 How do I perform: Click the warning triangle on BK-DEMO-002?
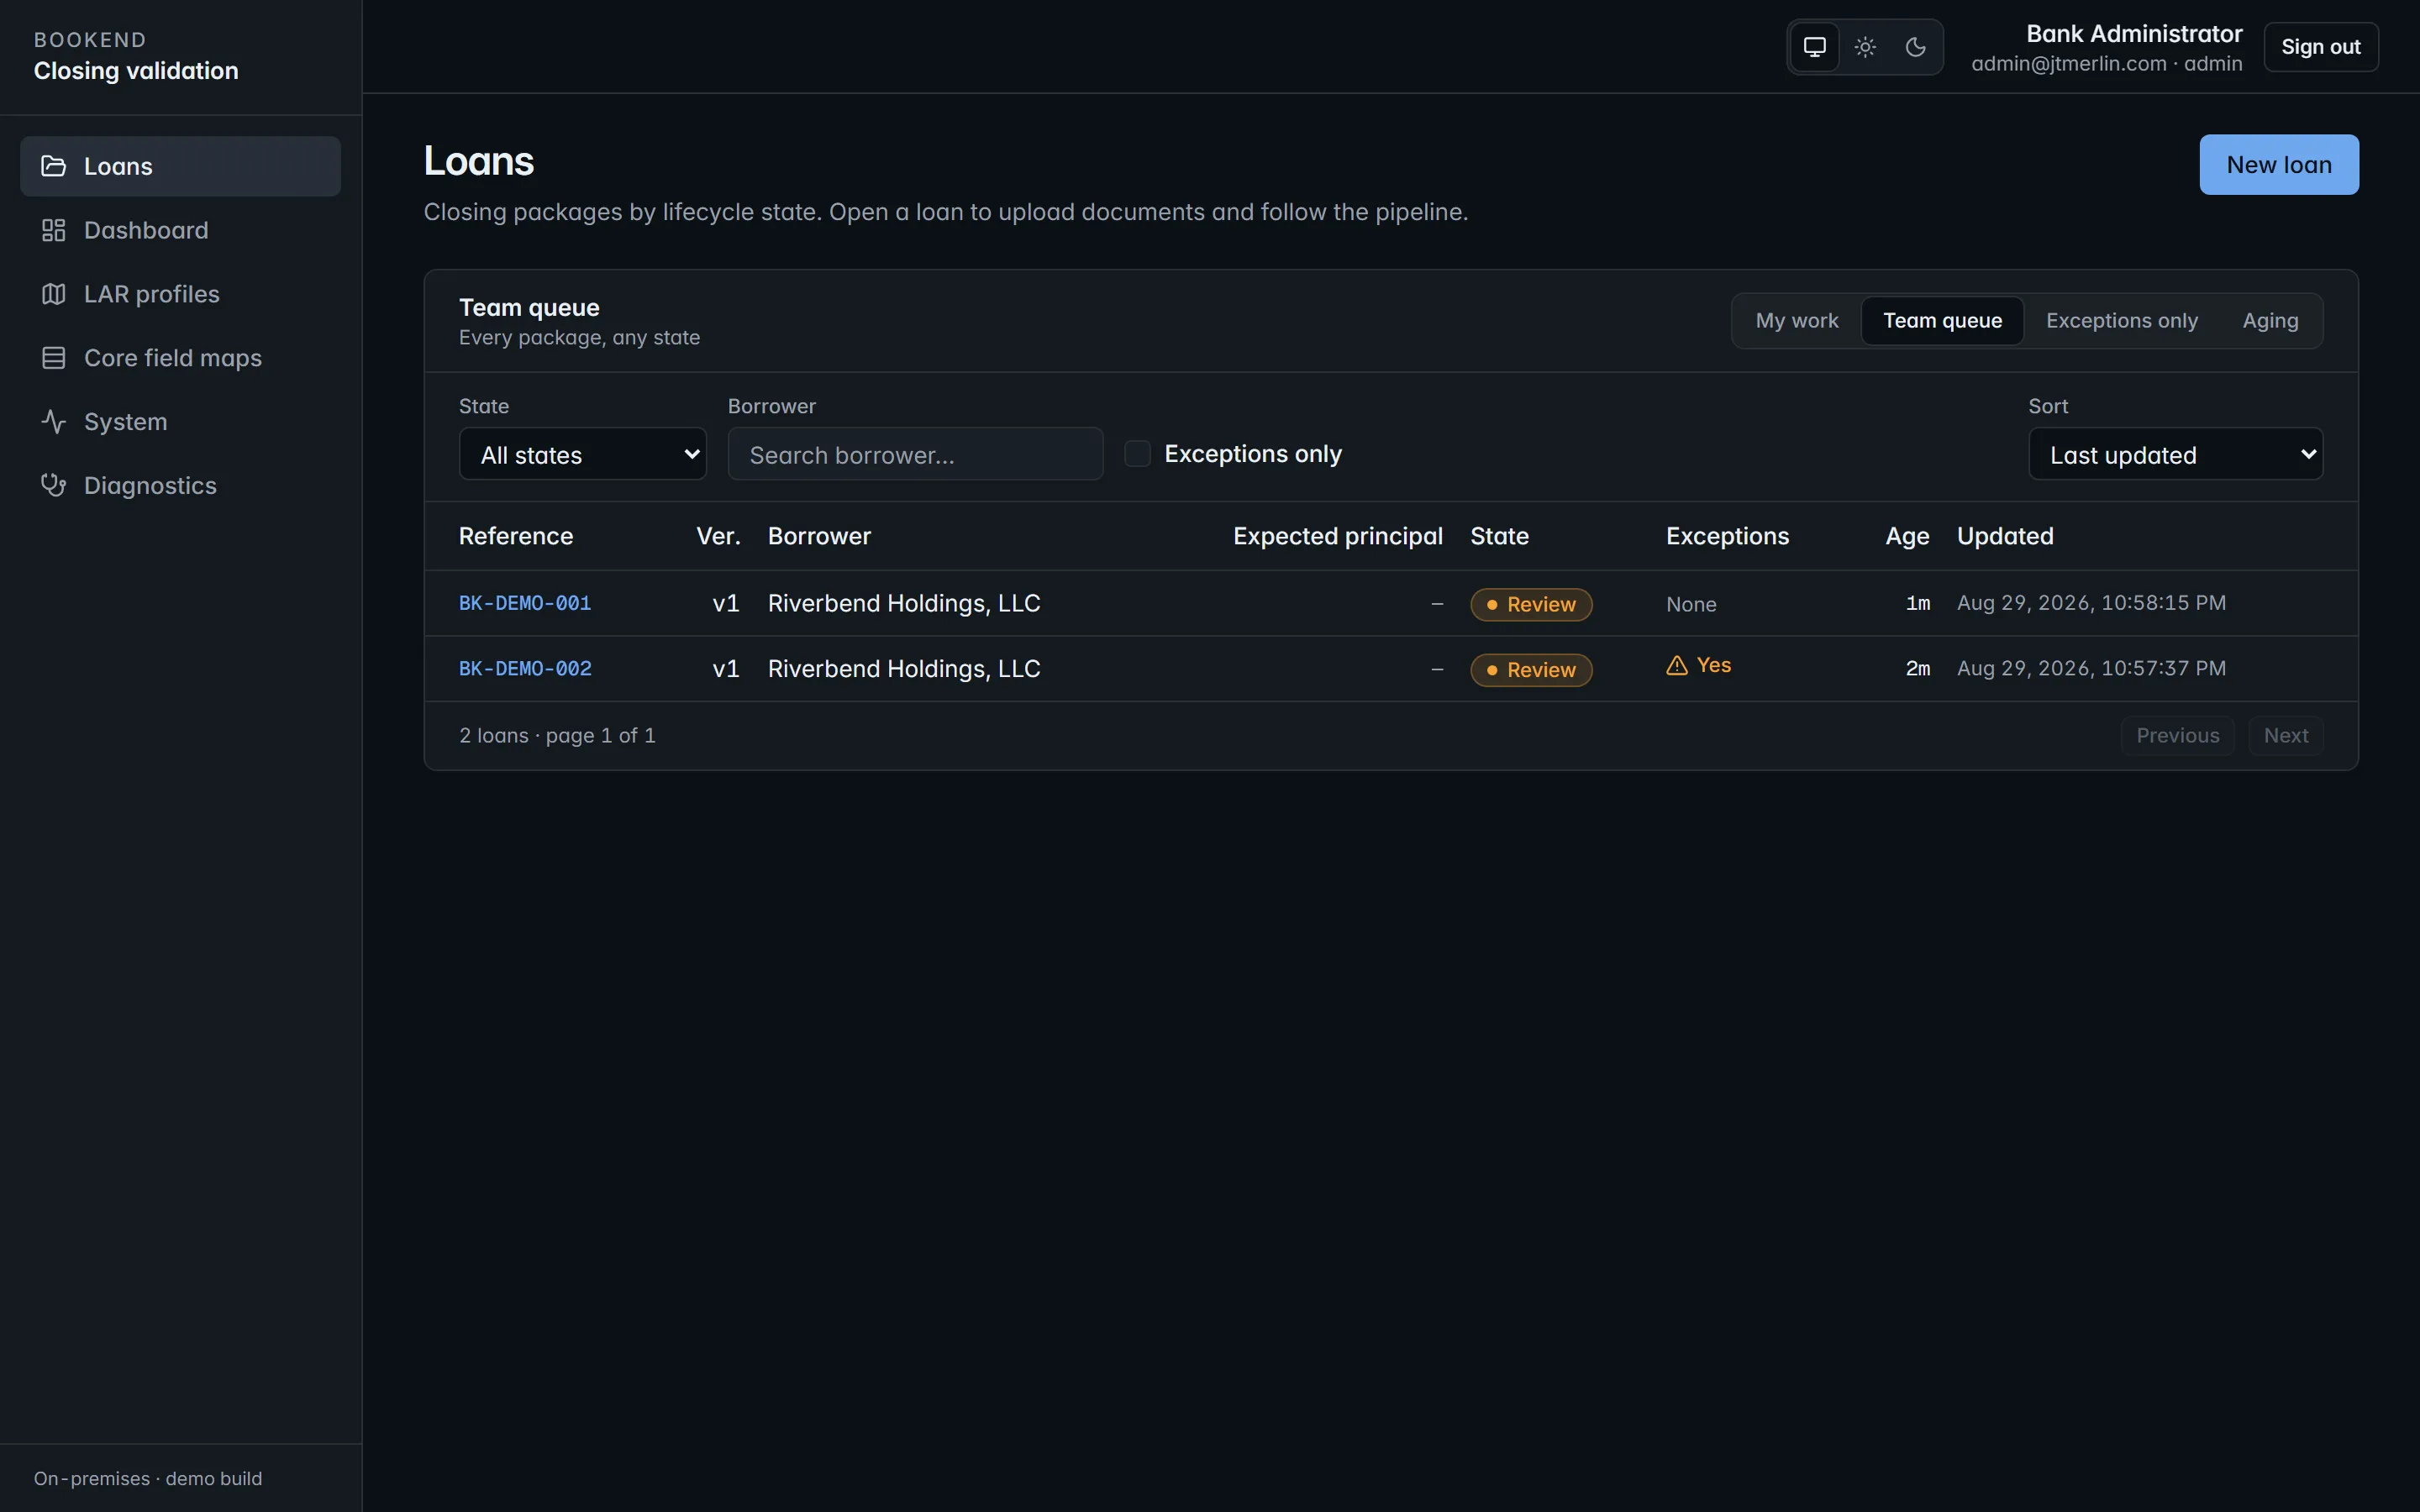point(1677,666)
